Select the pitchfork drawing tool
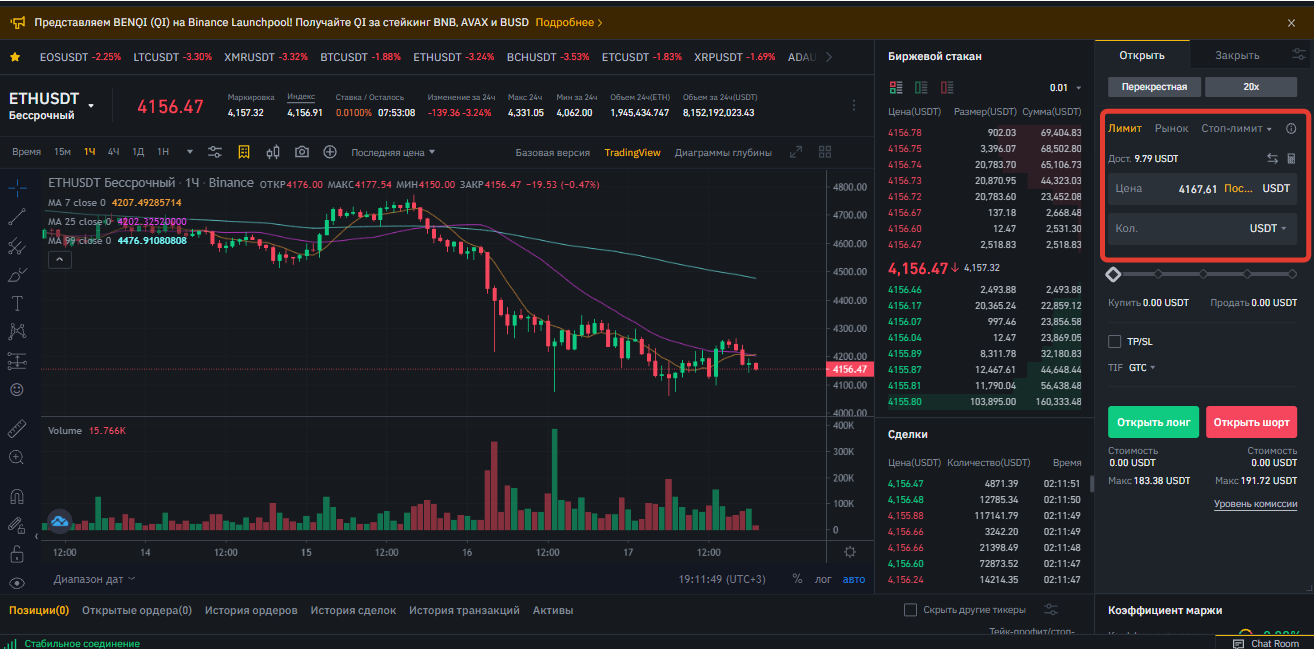Image resolution: width=1314 pixels, height=649 pixels. tap(16, 245)
